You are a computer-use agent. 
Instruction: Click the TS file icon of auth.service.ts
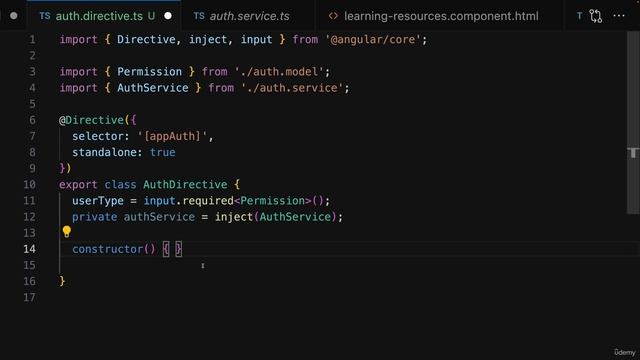coord(199,16)
